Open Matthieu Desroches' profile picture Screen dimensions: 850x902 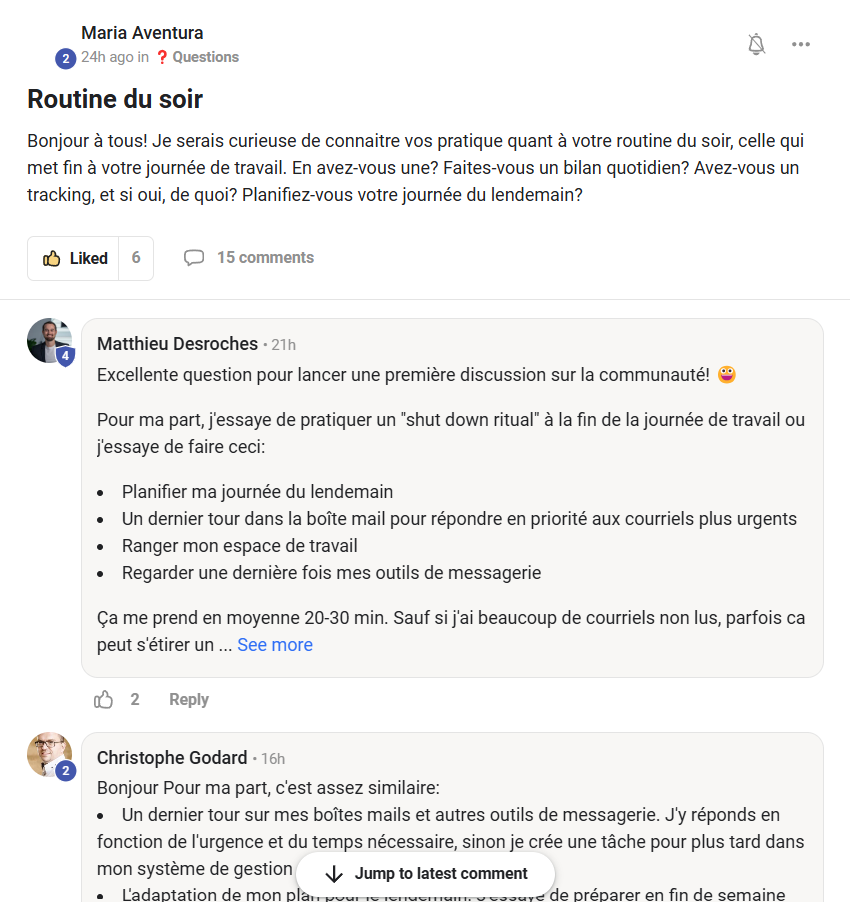click(x=48, y=340)
